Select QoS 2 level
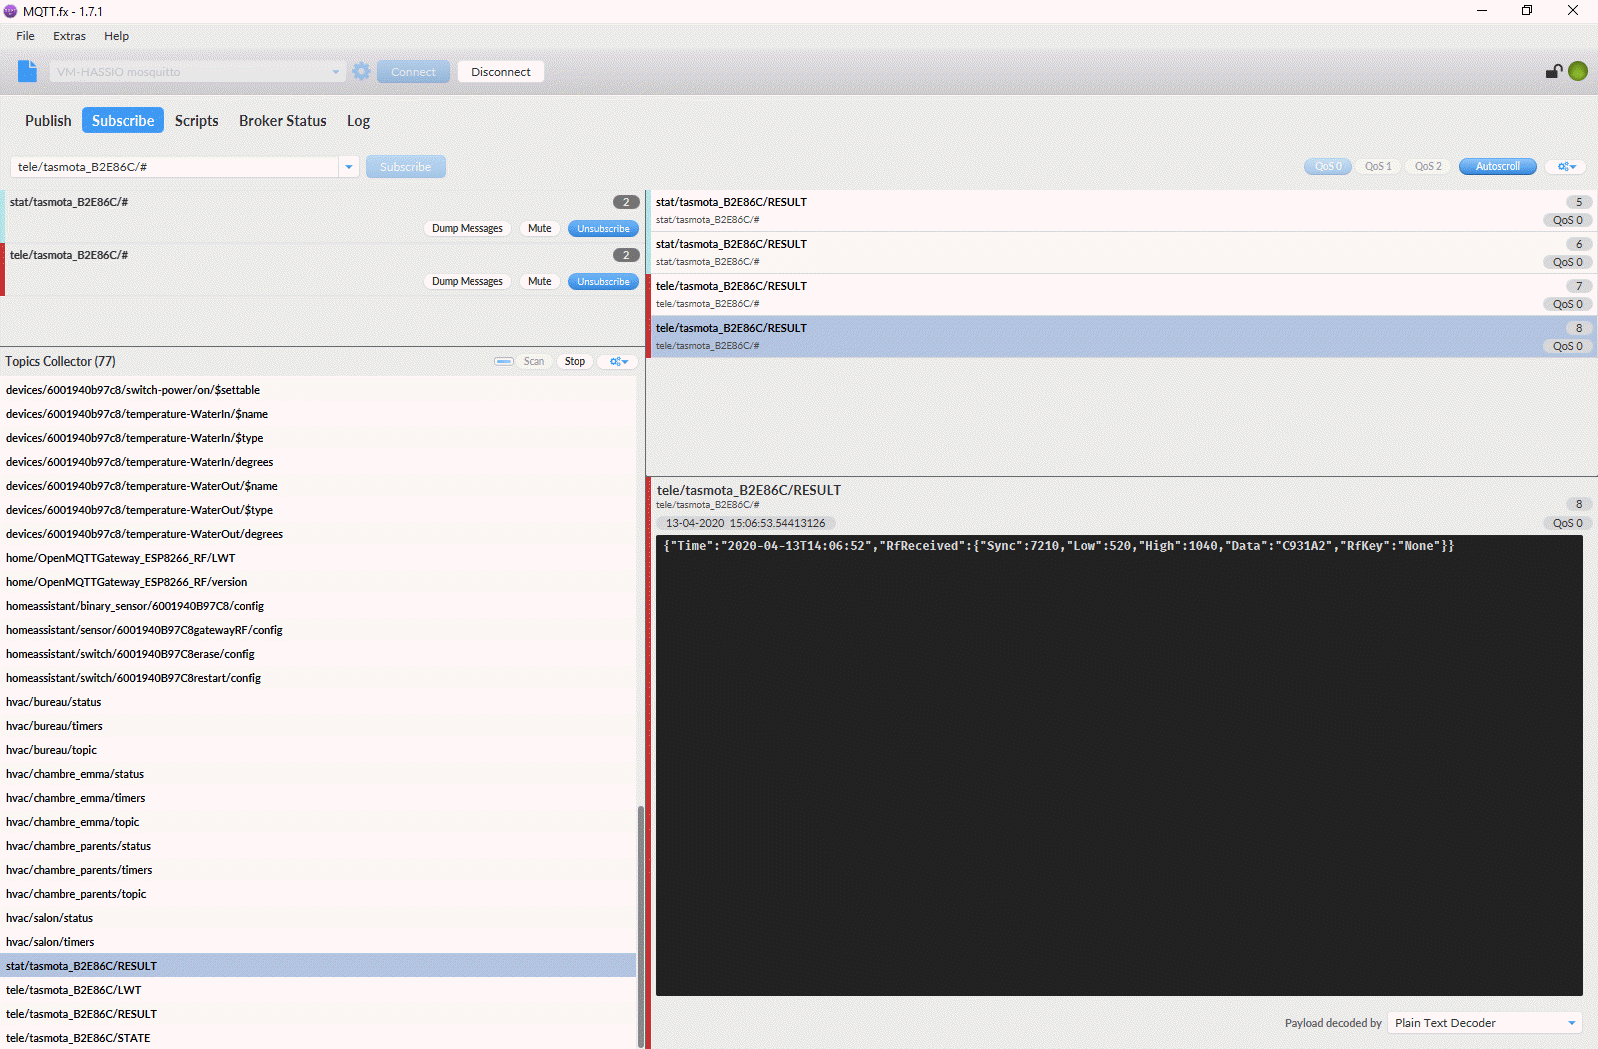1598x1049 pixels. tap(1428, 167)
